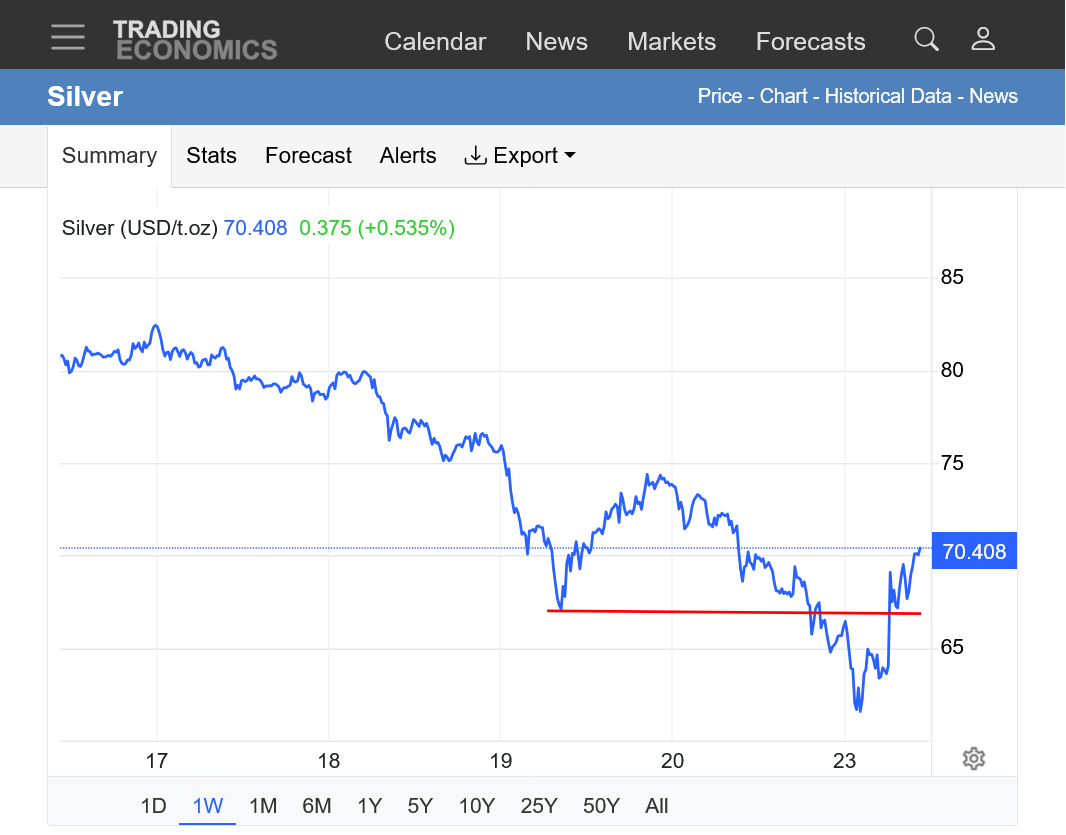Click the search magnifier icon

(x=927, y=39)
